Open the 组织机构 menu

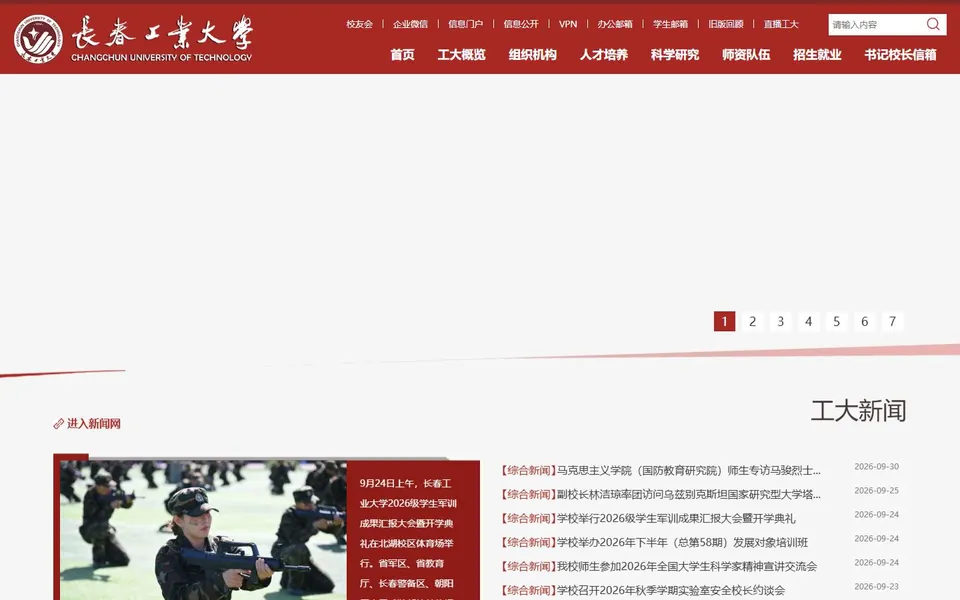click(533, 54)
